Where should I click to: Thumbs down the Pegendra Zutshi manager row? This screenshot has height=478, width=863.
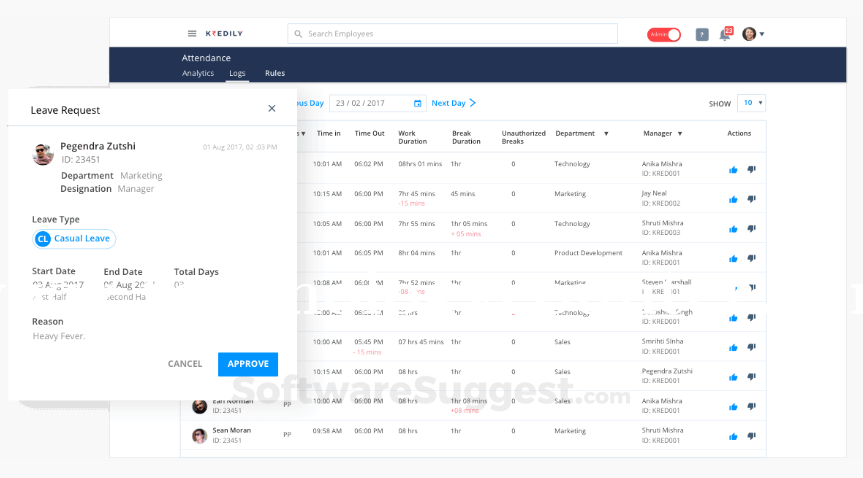tap(752, 377)
